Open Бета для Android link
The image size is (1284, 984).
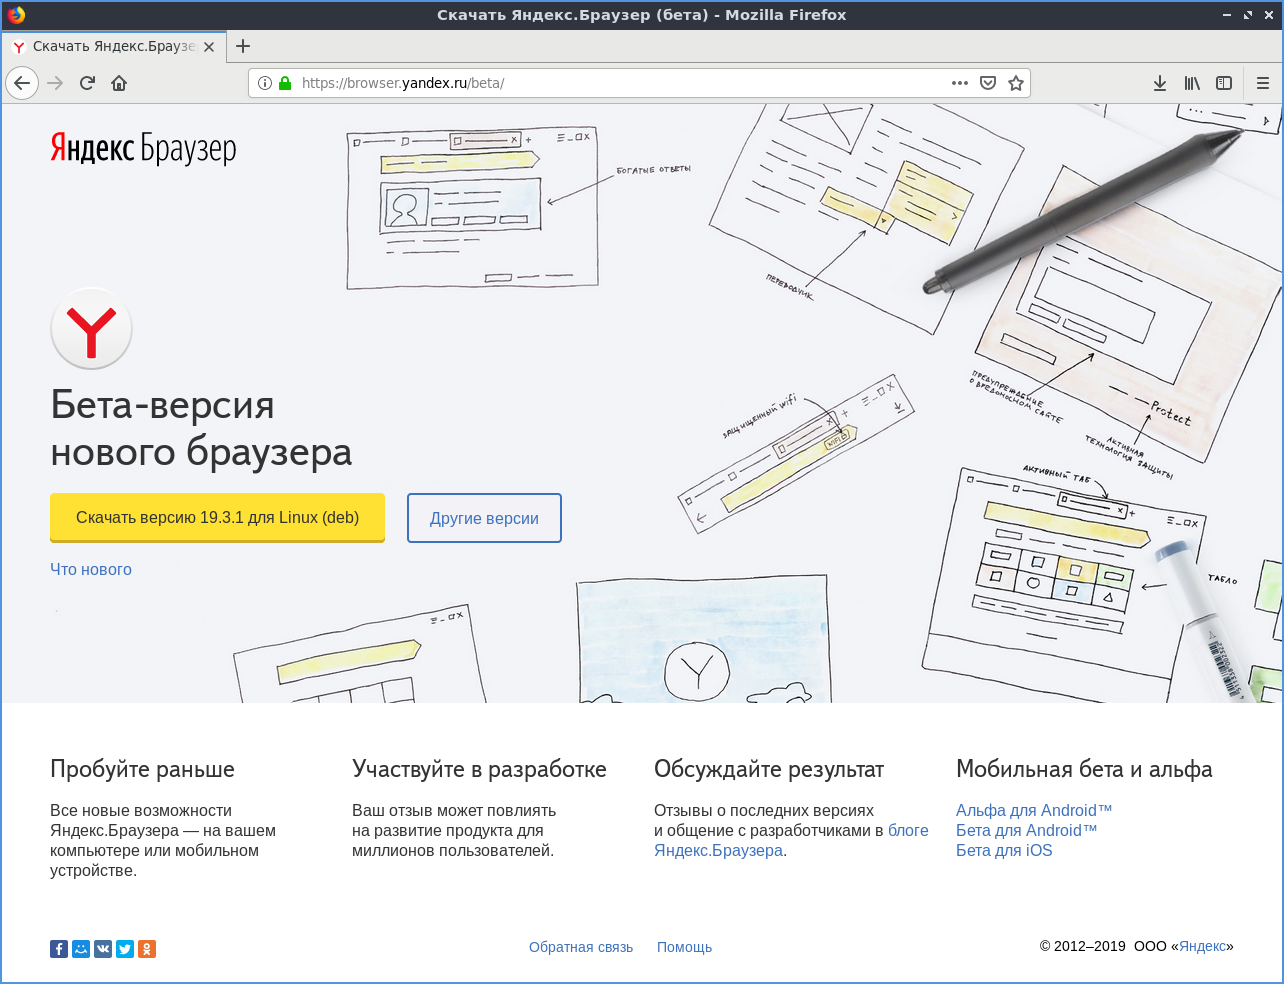pyautogui.click(x=1027, y=830)
